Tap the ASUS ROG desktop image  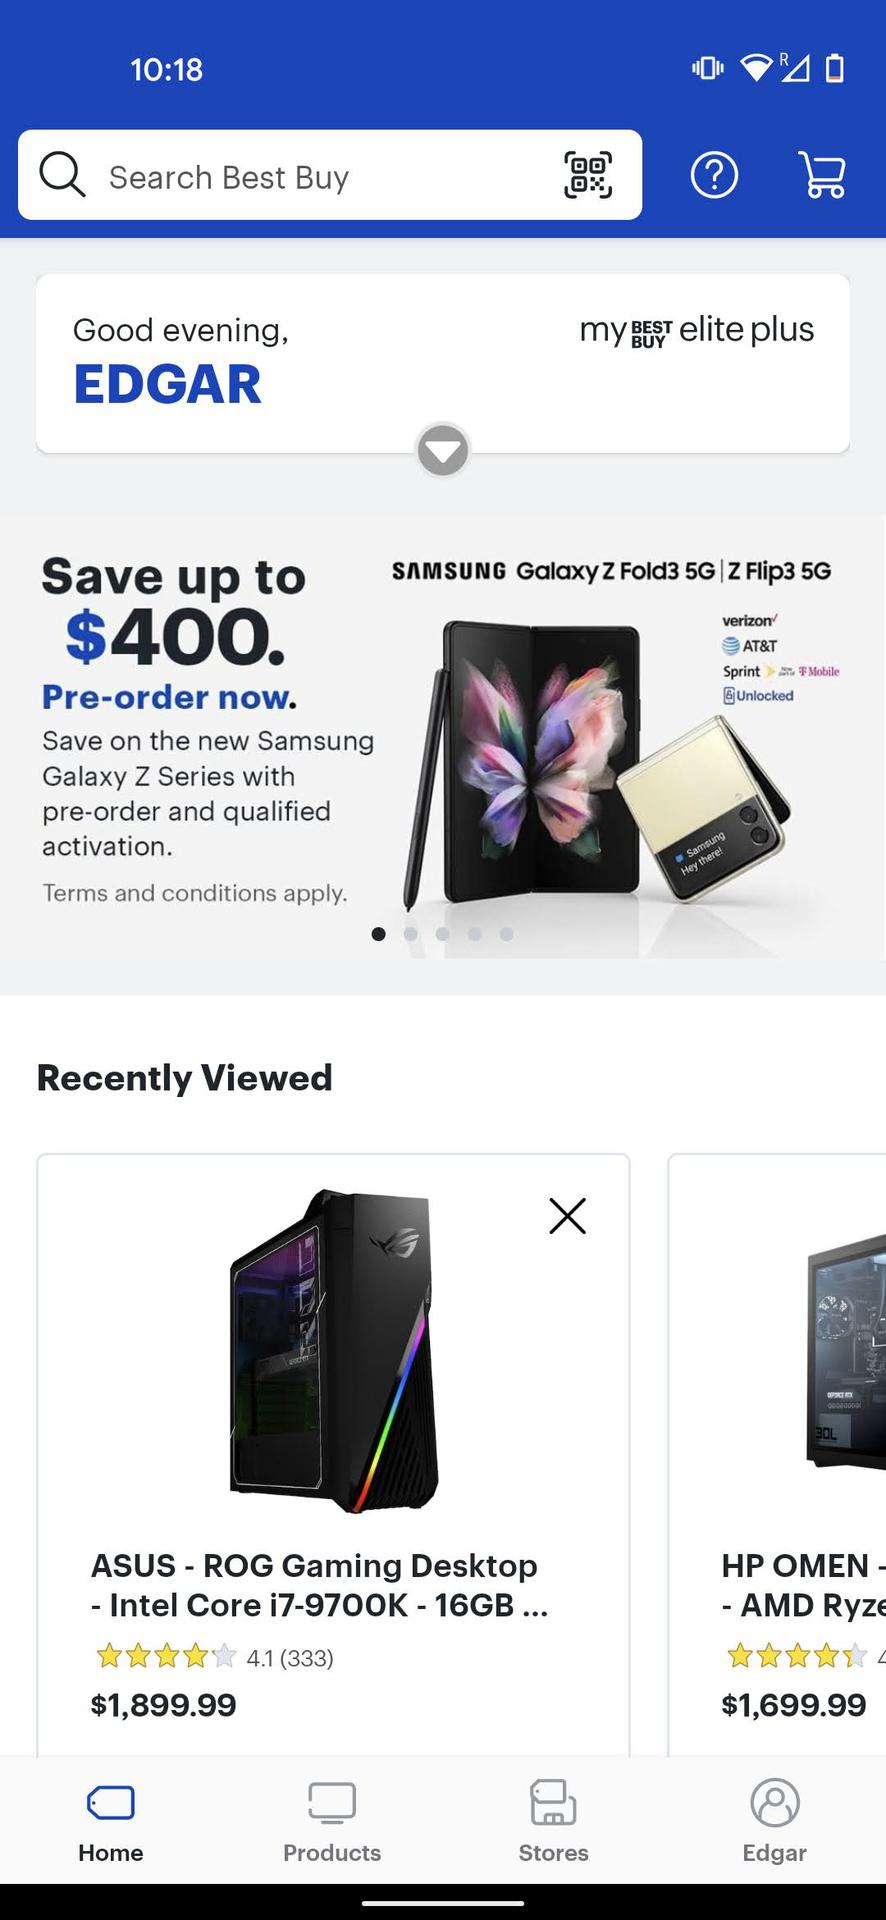point(334,1350)
